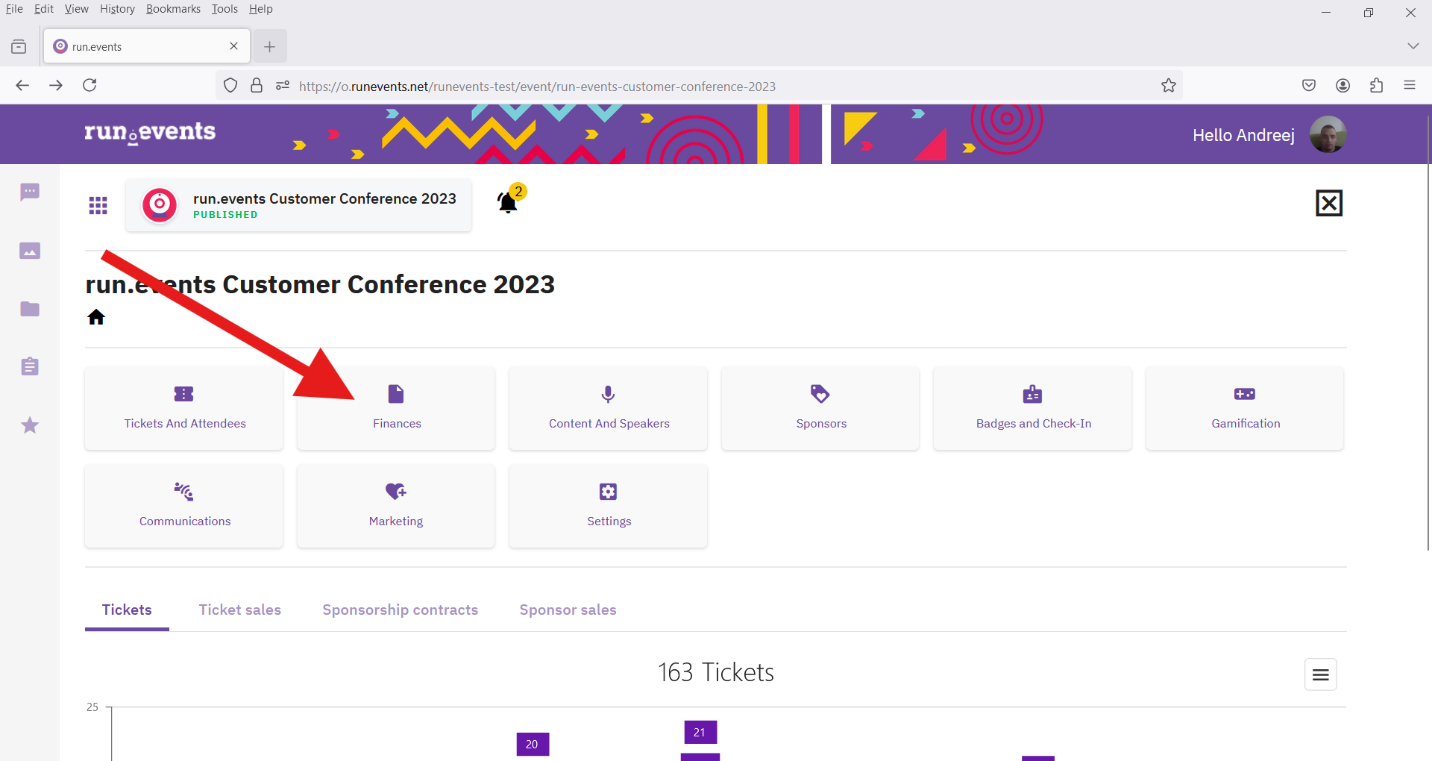Switch to the Ticket sales tab

[x=240, y=610]
